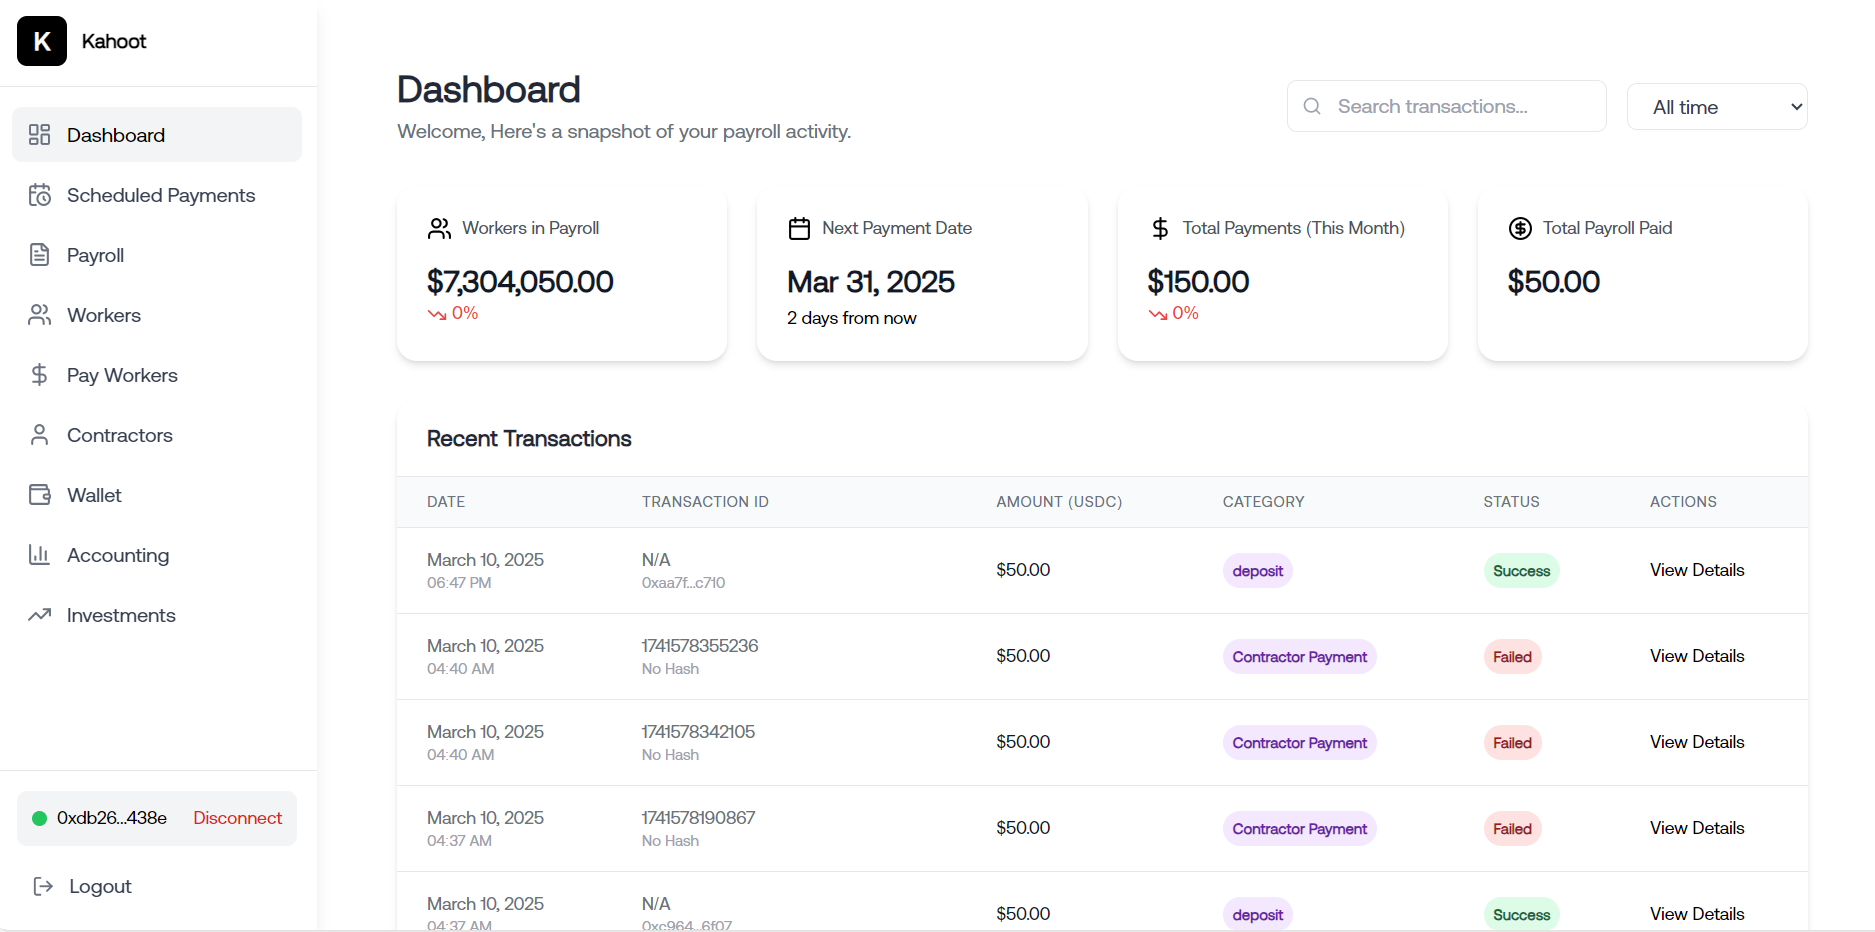This screenshot has height=932, width=1875.
Task: Click the Accounting bar chart icon
Action: click(40, 555)
